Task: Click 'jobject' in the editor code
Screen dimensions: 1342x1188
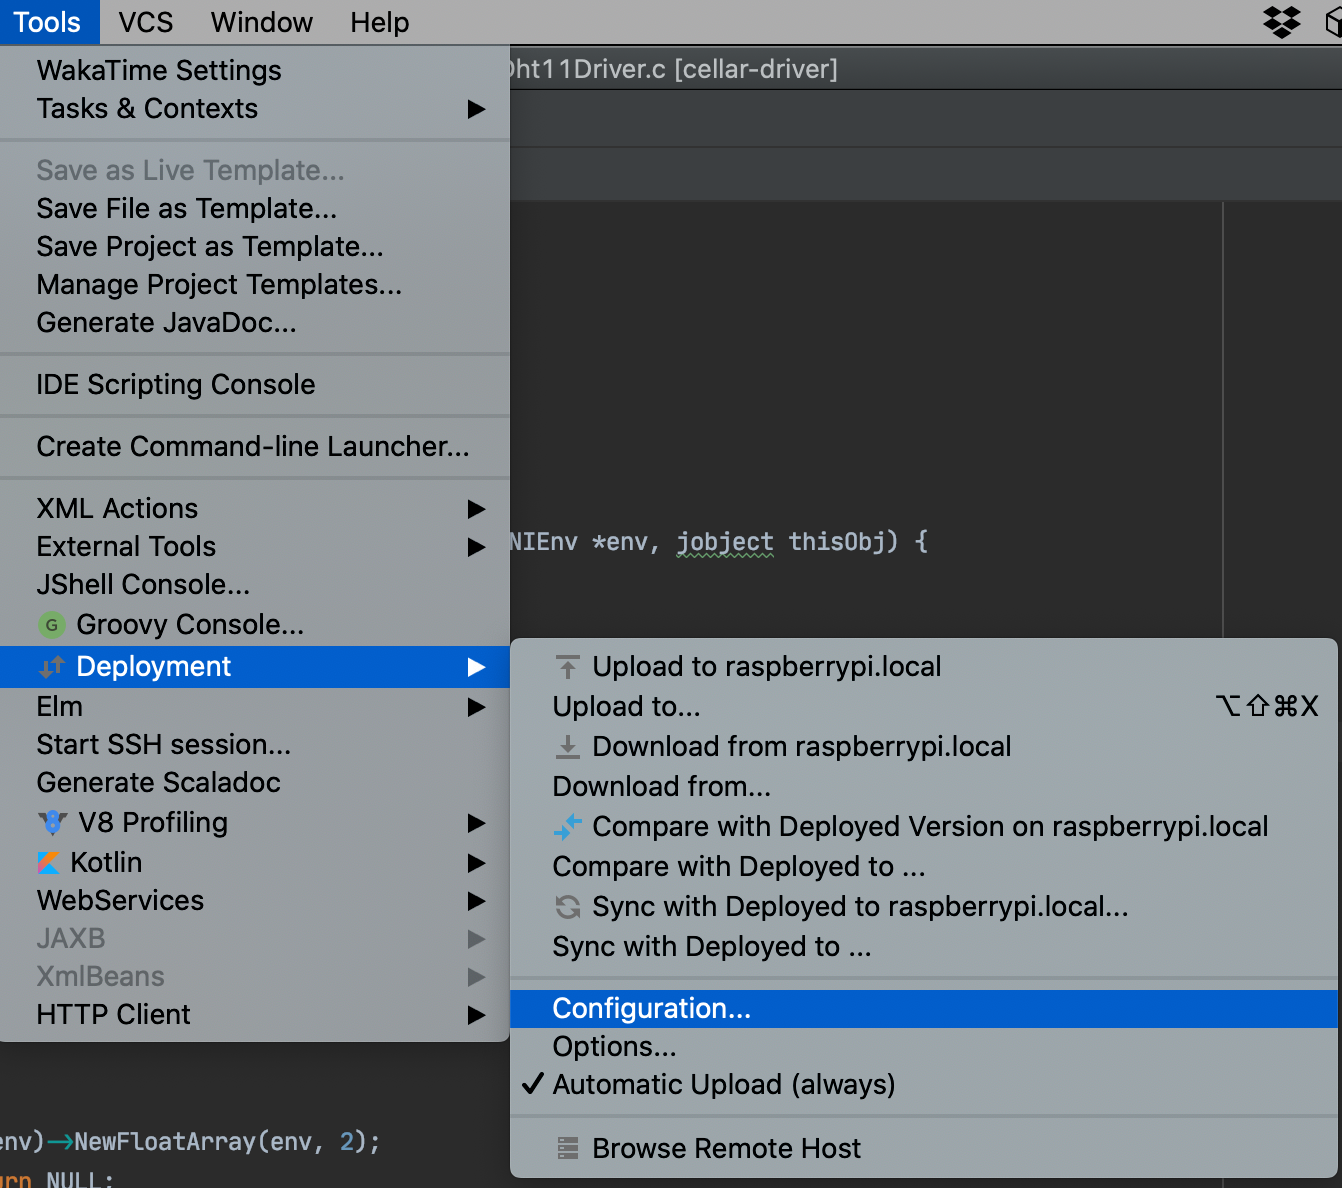Action: coord(725,543)
